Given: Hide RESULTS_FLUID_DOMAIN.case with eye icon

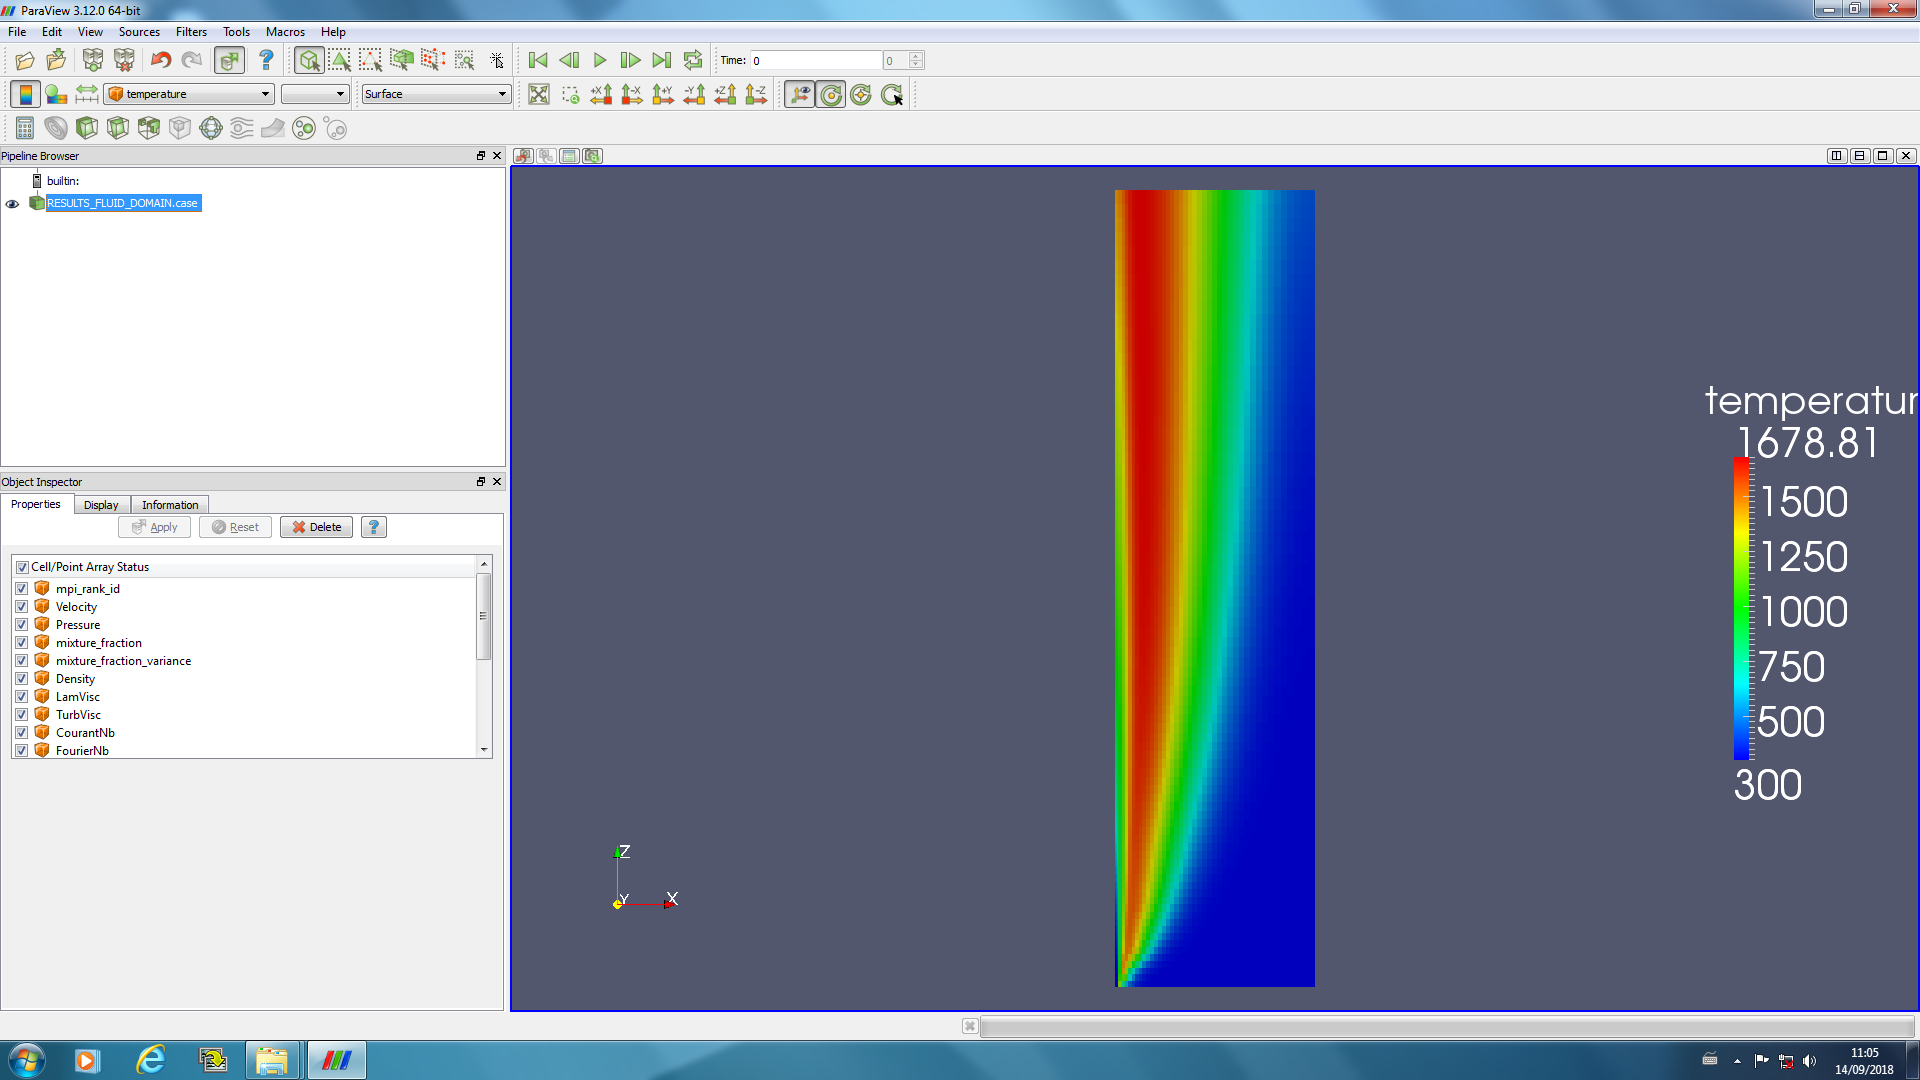Looking at the screenshot, I should [12, 203].
